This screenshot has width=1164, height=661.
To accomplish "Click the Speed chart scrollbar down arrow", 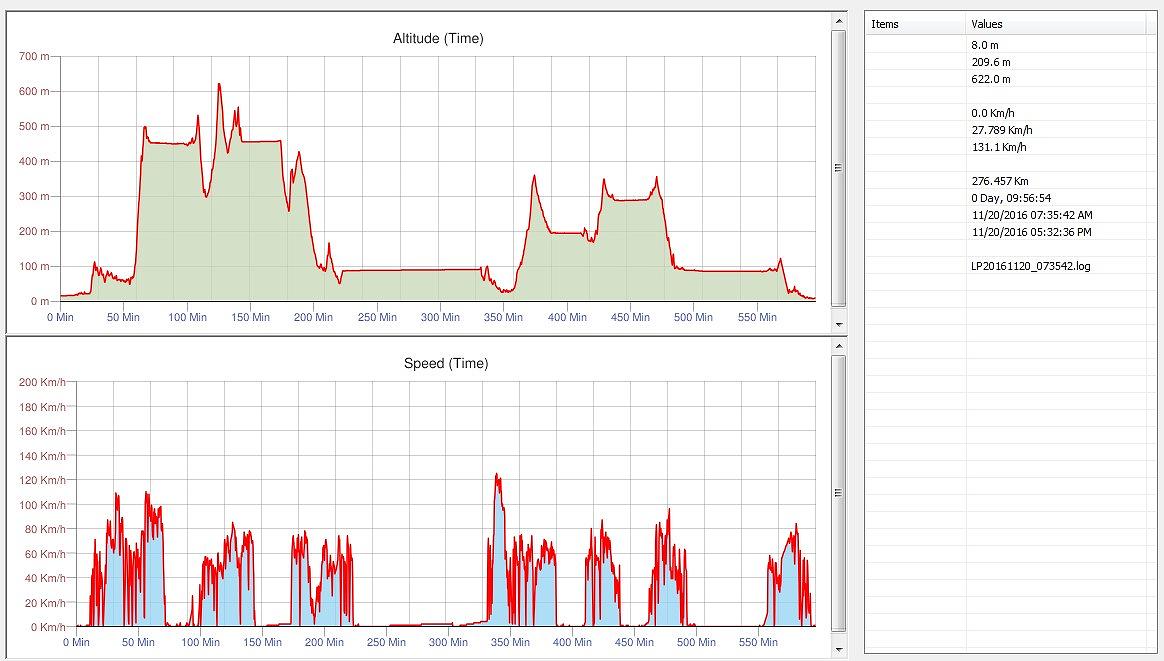I will [839, 649].
